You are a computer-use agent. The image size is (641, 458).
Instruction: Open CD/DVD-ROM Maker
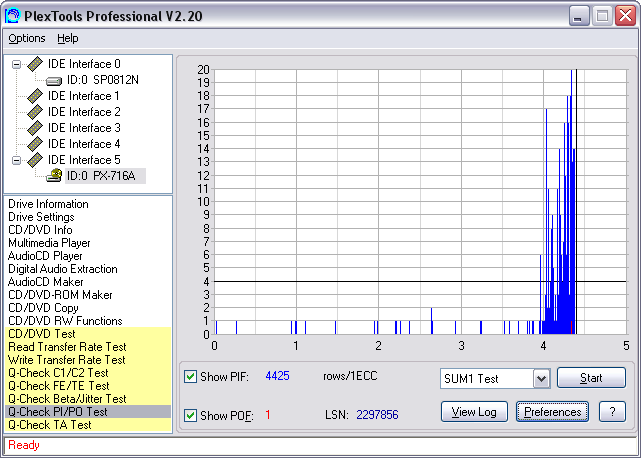(x=60, y=295)
